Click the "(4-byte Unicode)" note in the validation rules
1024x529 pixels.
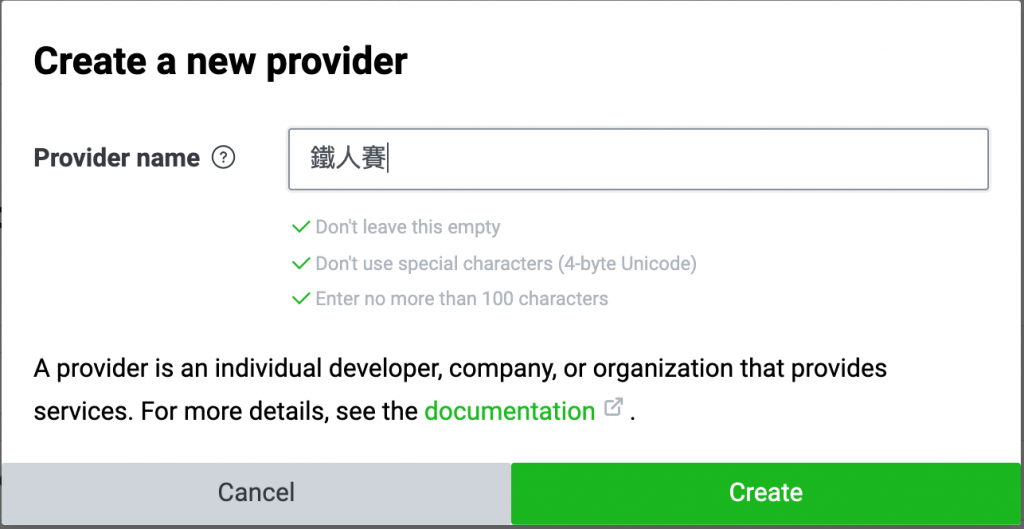point(627,263)
